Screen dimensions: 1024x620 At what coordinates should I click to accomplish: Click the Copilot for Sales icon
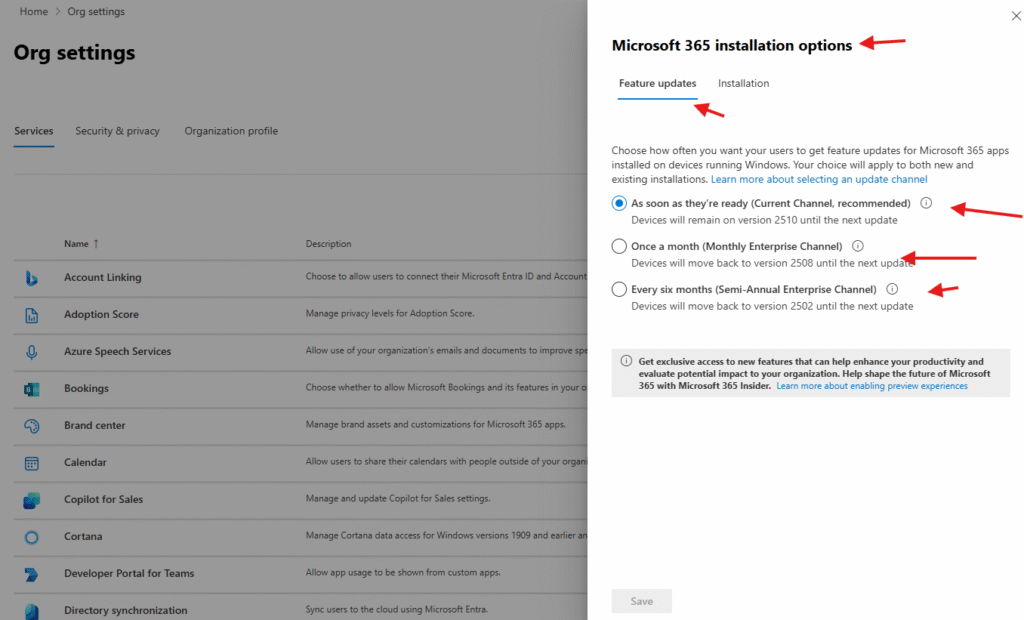pos(32,500)
